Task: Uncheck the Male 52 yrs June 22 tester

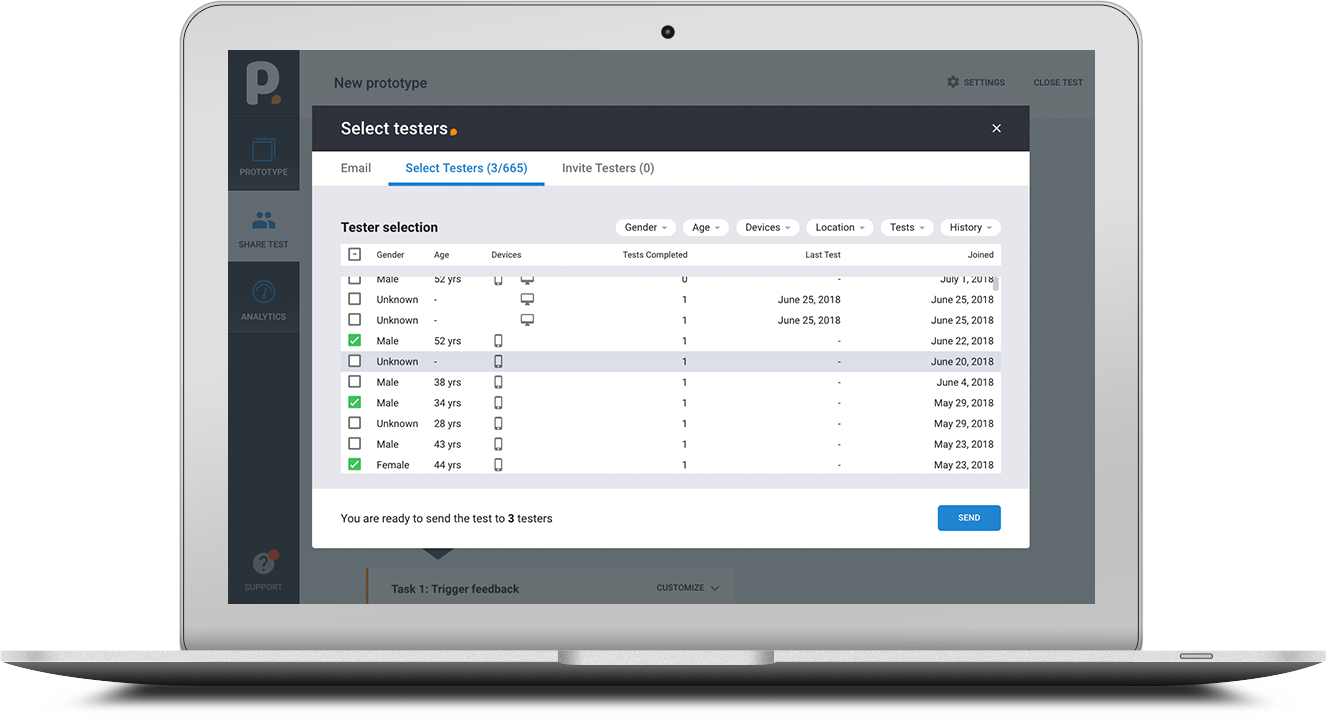Action: pyautogui.click(x=354, y=341)
